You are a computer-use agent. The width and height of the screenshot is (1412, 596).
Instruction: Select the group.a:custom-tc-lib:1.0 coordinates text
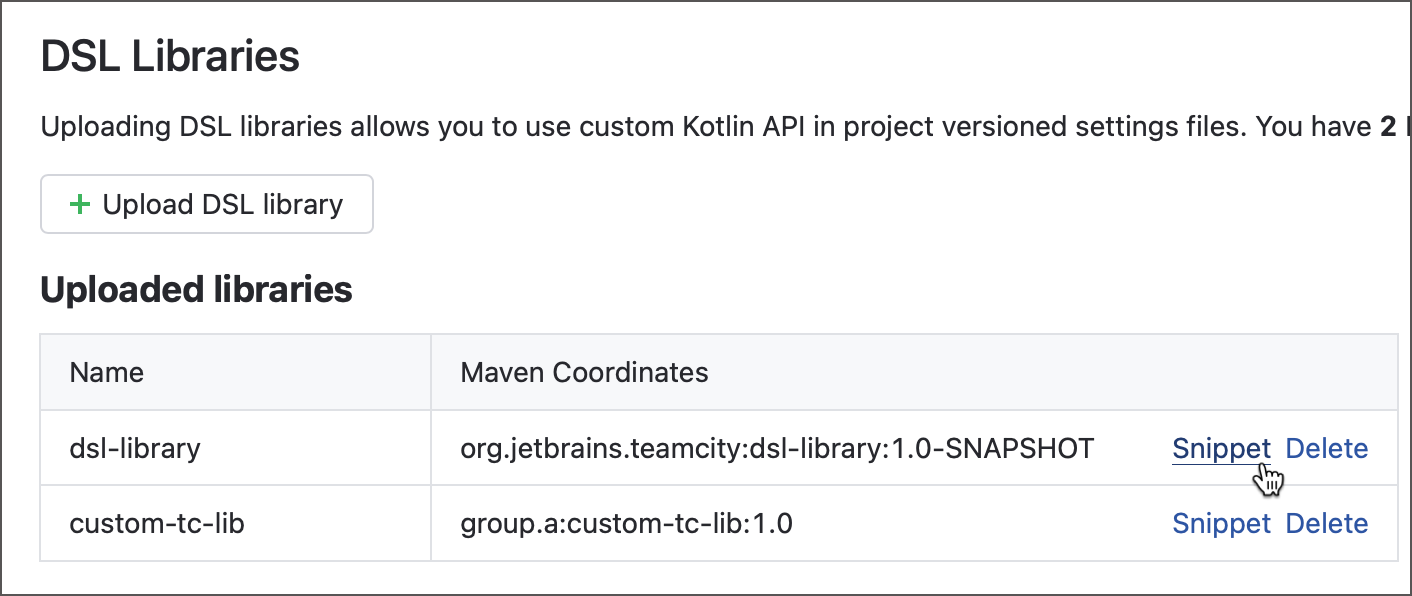[625, 523]
